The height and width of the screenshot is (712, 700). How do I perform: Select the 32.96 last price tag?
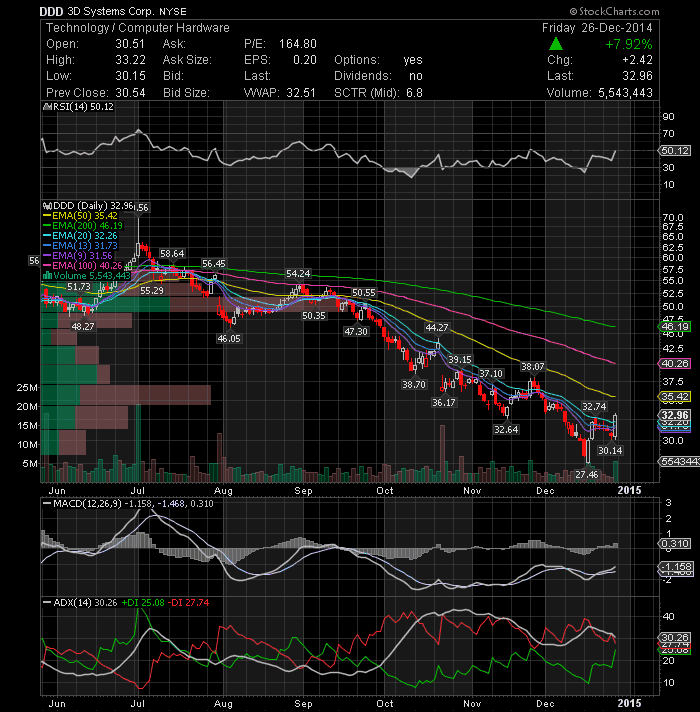(x=675, y=415)
